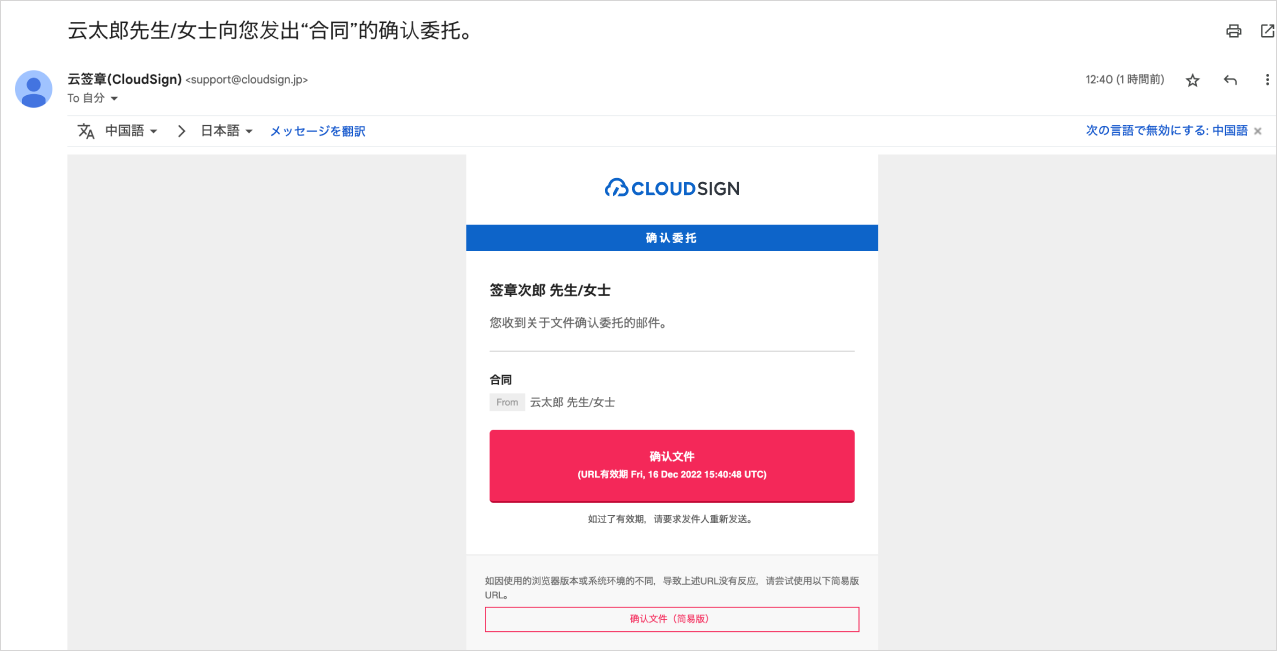This screenshot has height=651, width=1277.
Task: Click the sender avatar icon
Action: click(x=34, y=89)
